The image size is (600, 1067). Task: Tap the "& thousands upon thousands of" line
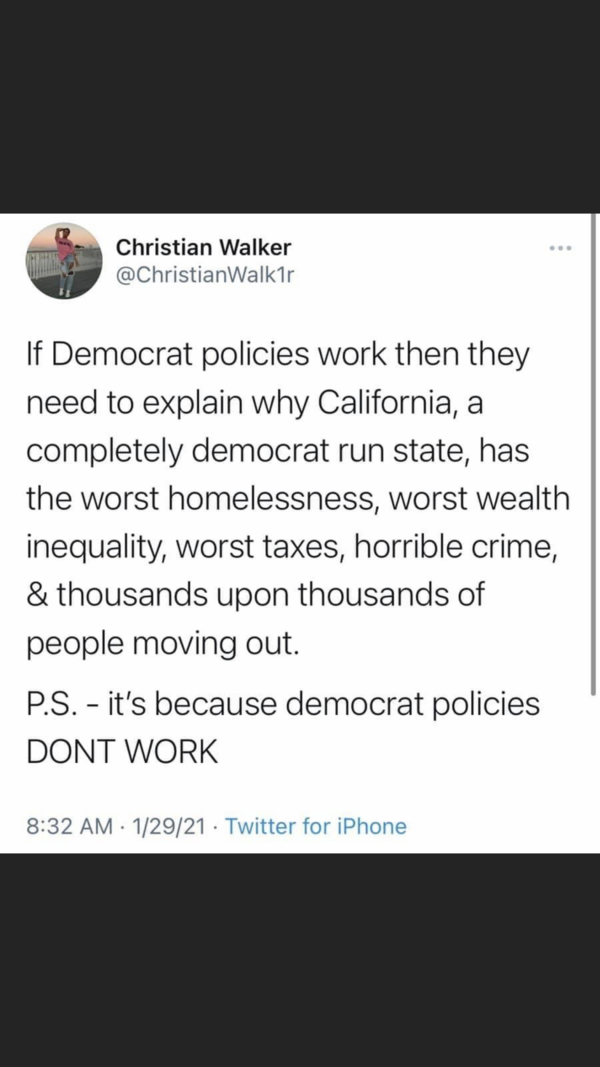click(255, 594)
